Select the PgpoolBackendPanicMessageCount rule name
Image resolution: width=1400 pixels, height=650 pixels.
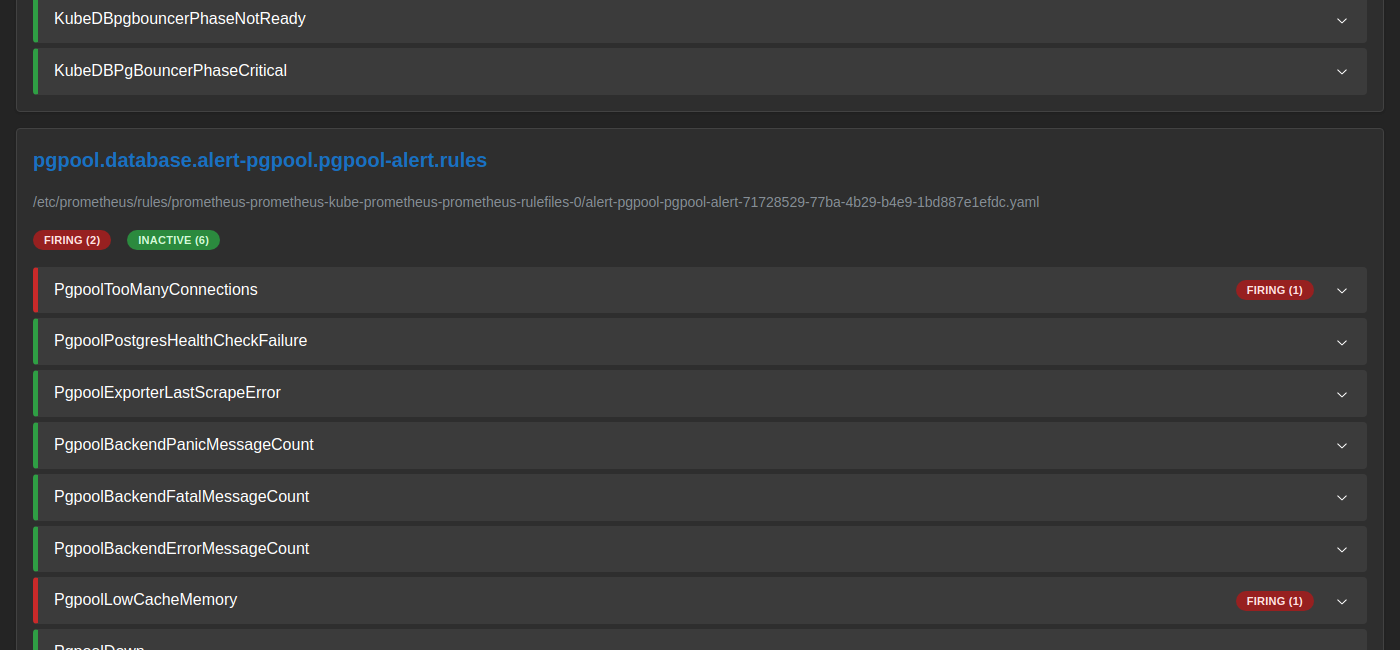point(184,445)
